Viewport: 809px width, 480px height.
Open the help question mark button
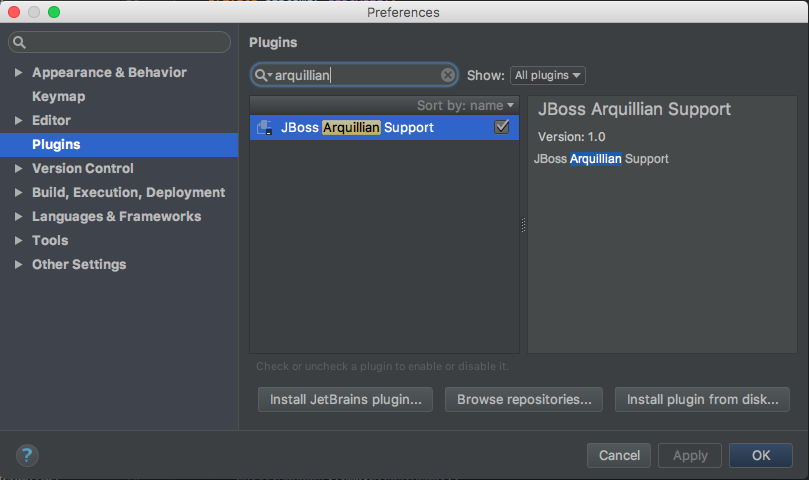pos(27,455)
